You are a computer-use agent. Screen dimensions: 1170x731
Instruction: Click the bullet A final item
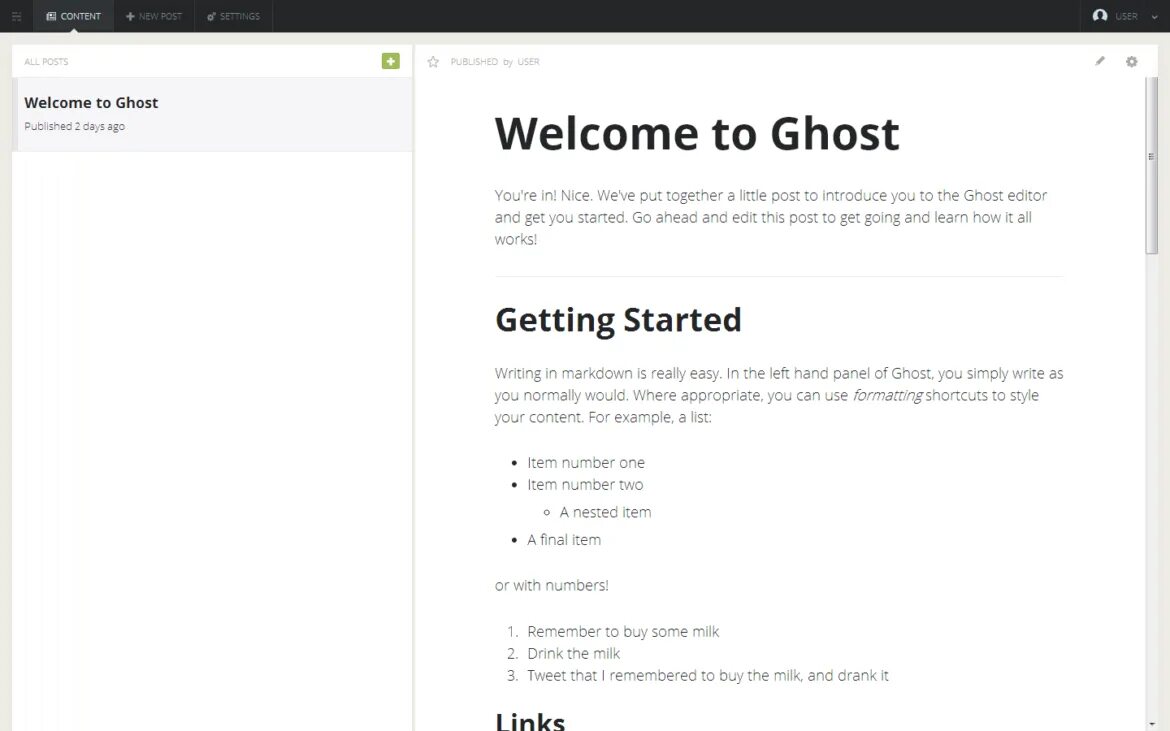(563, 540)
